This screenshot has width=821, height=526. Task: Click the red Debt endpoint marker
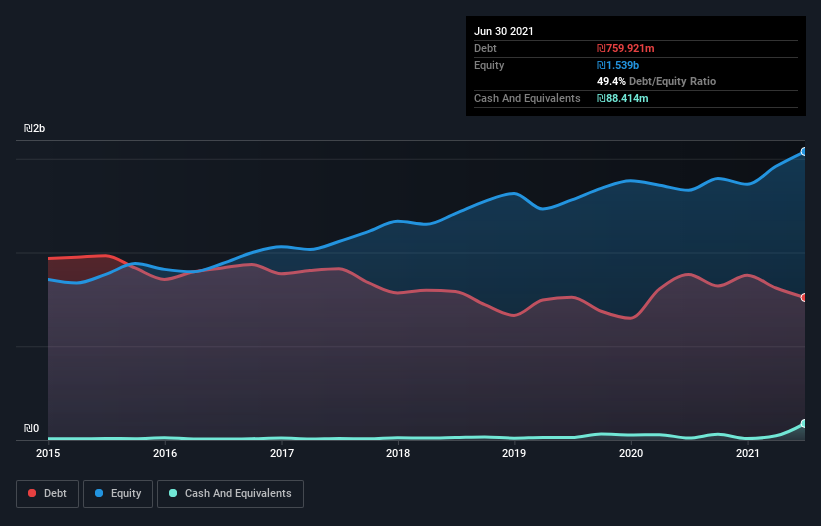point(804,297)
